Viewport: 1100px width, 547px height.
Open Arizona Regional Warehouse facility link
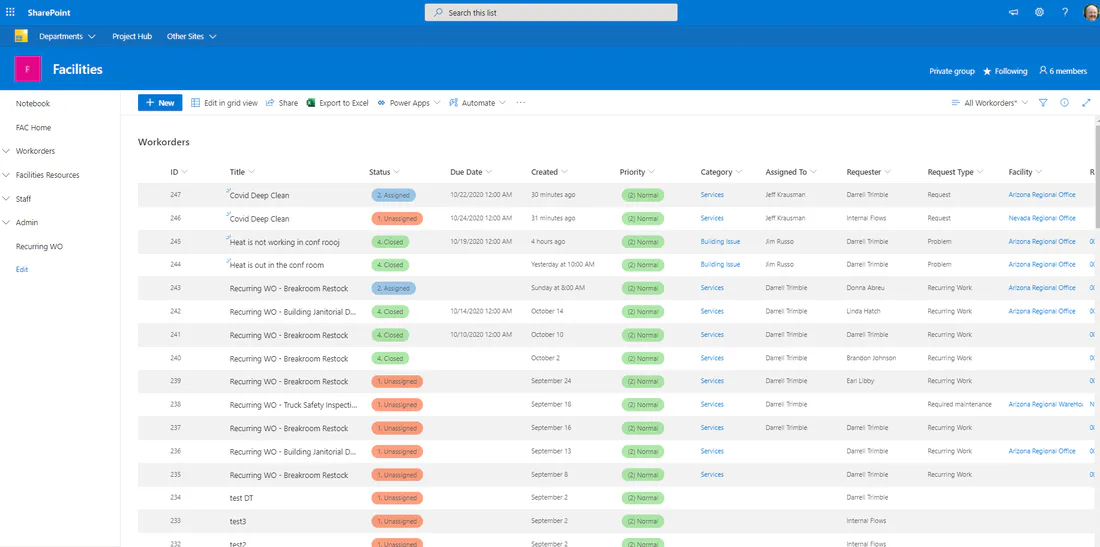click(1046, 405)
